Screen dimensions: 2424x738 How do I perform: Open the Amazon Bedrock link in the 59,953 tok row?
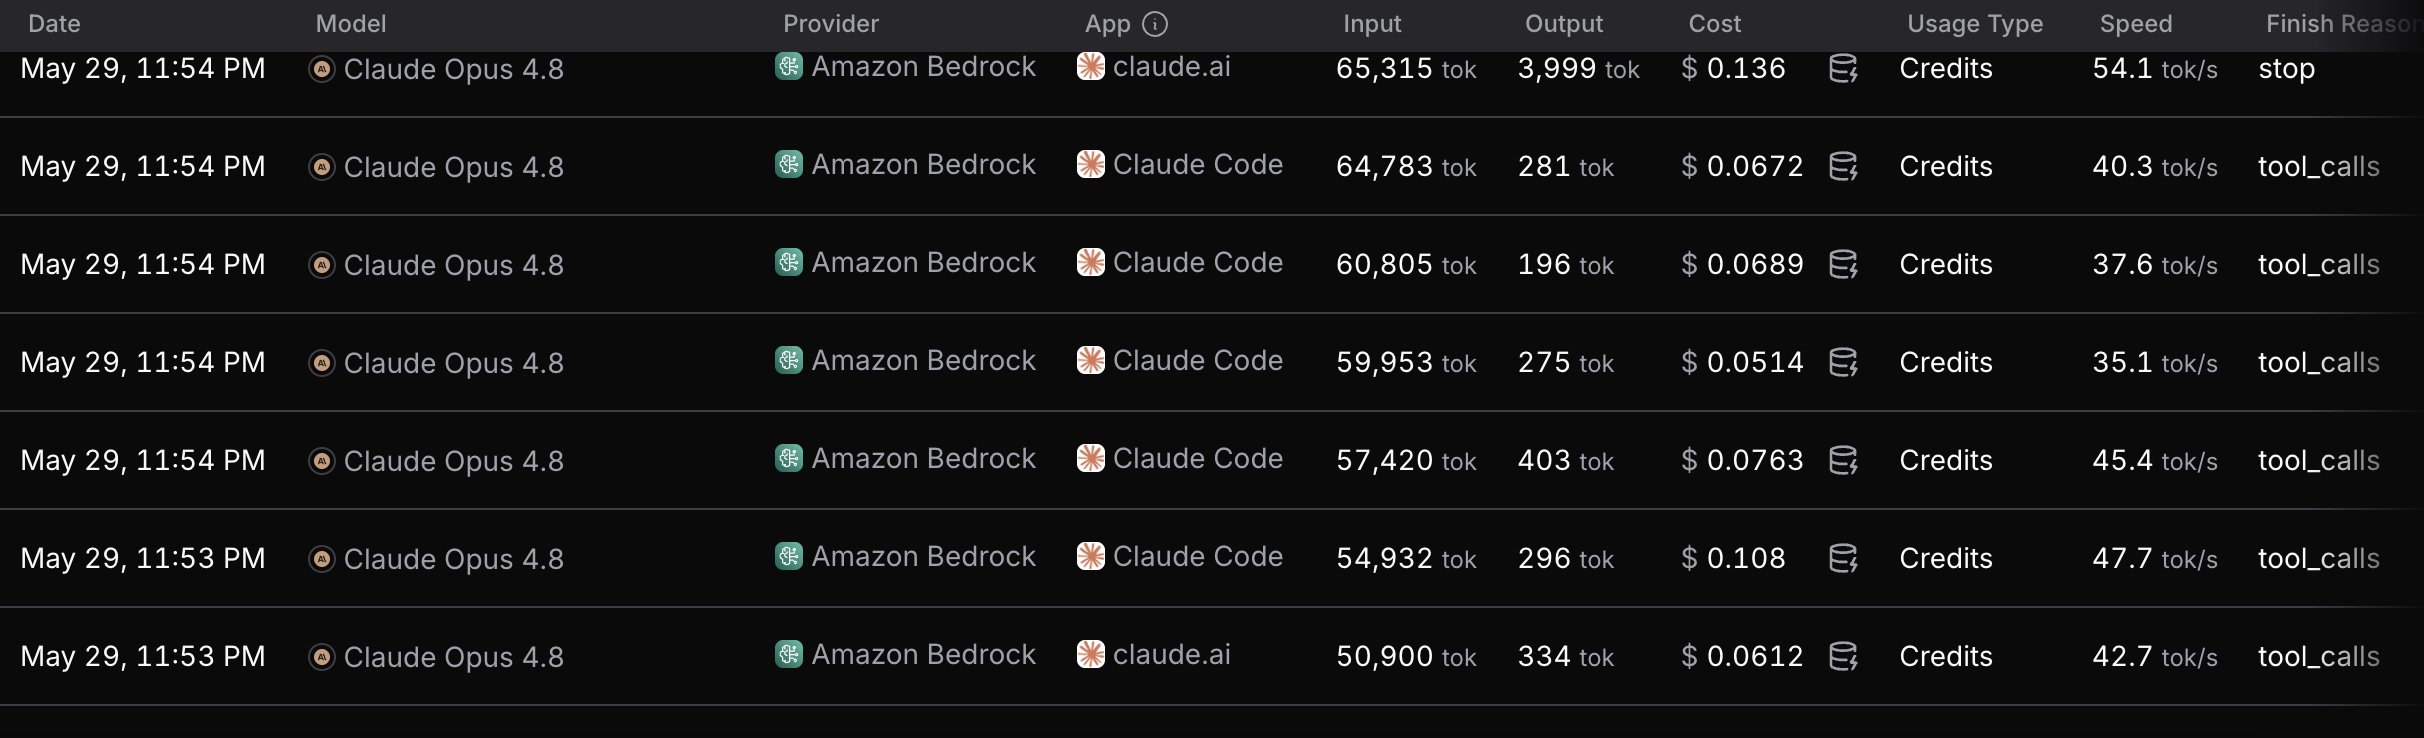pos(924,360)
